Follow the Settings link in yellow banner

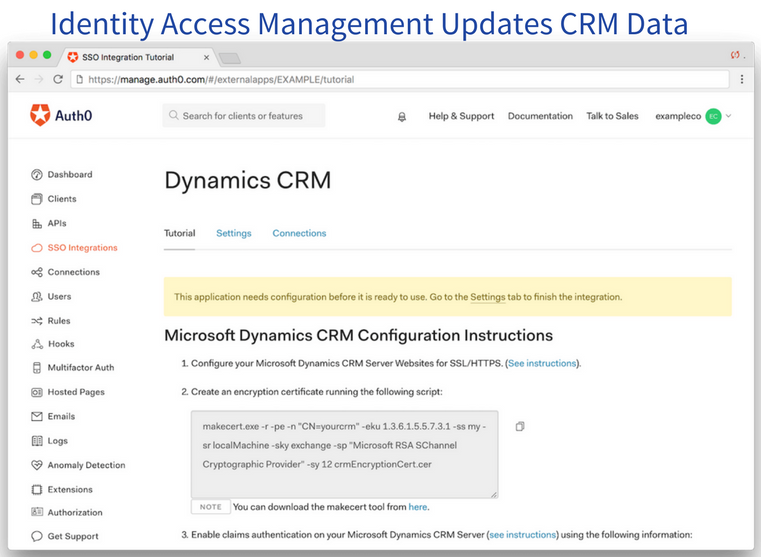488,297
